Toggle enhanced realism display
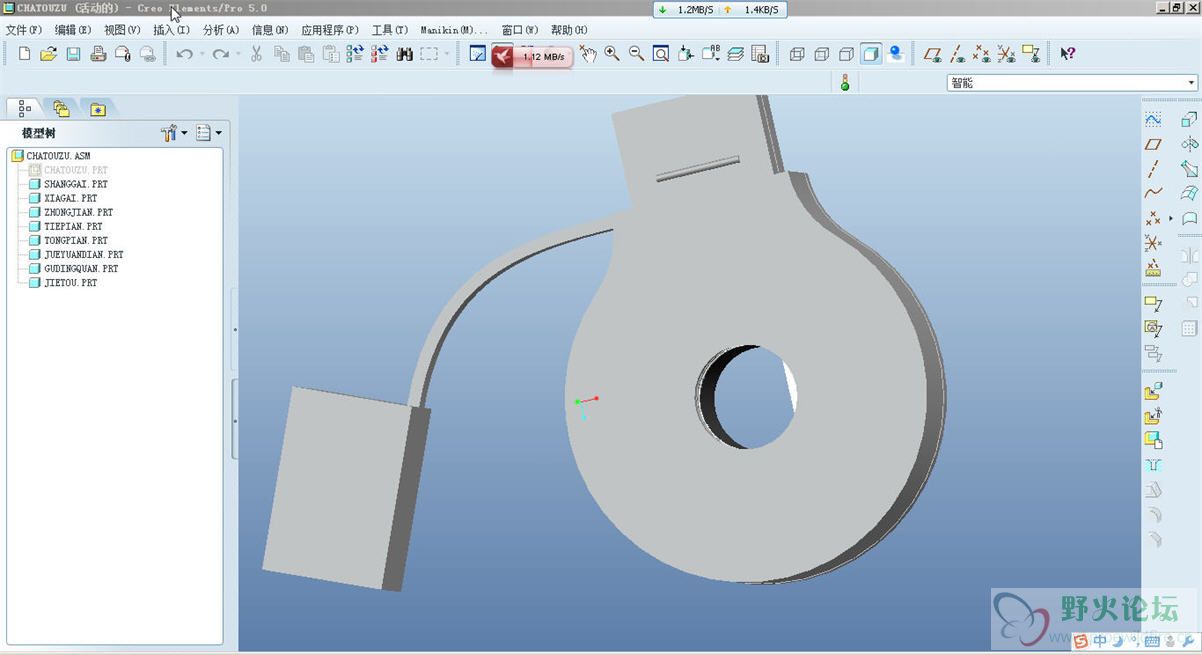The image size is (1202, 655). (896, 54)
